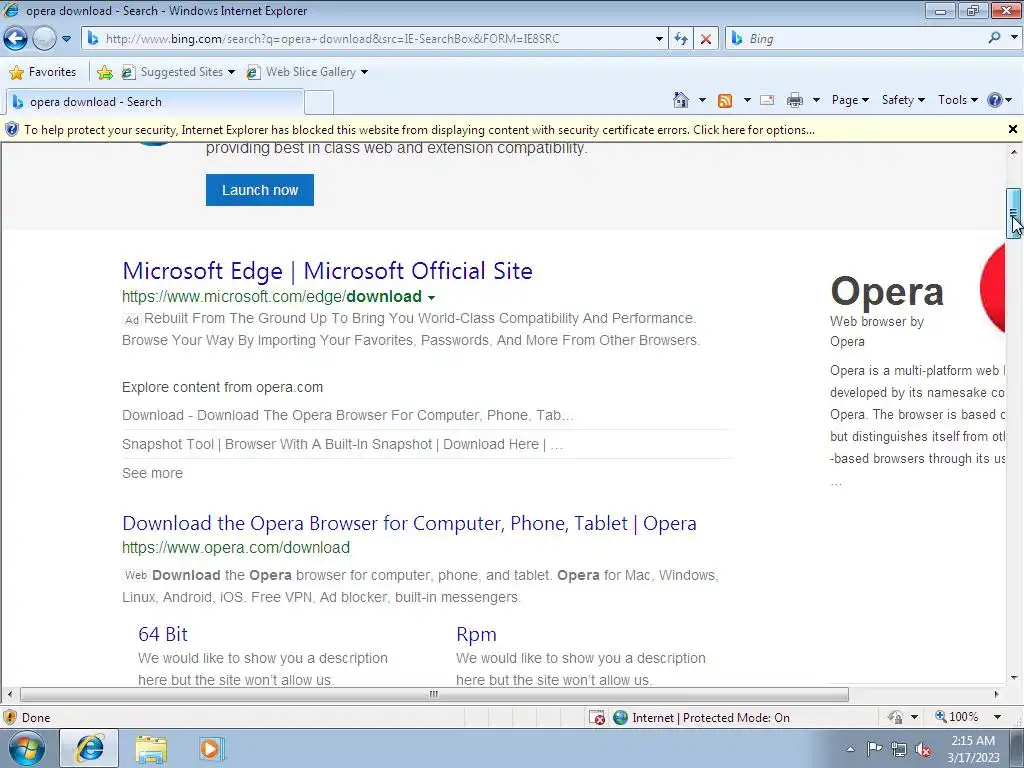Open the recent pages dropdown arrow

point(66,39)
